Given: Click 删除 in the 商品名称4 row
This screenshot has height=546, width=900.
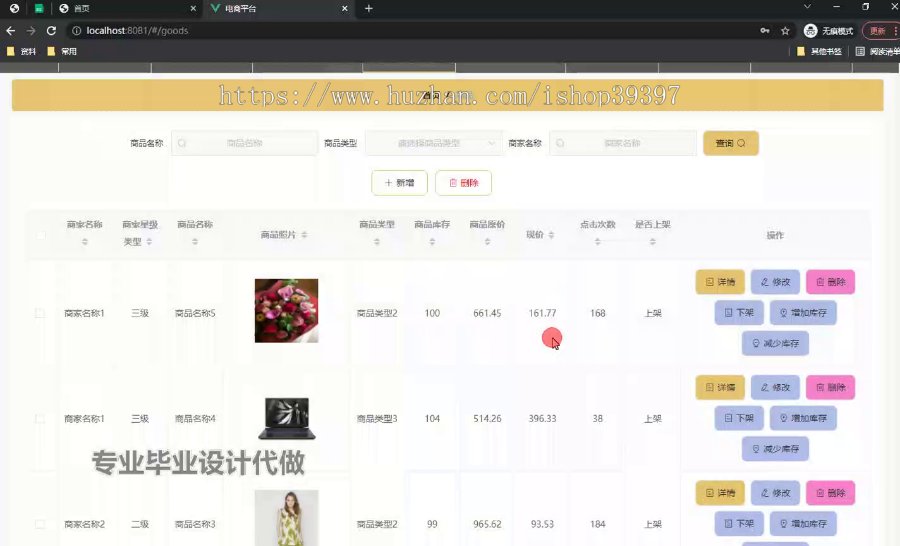Looking at the screenshot, I should 831,388.
